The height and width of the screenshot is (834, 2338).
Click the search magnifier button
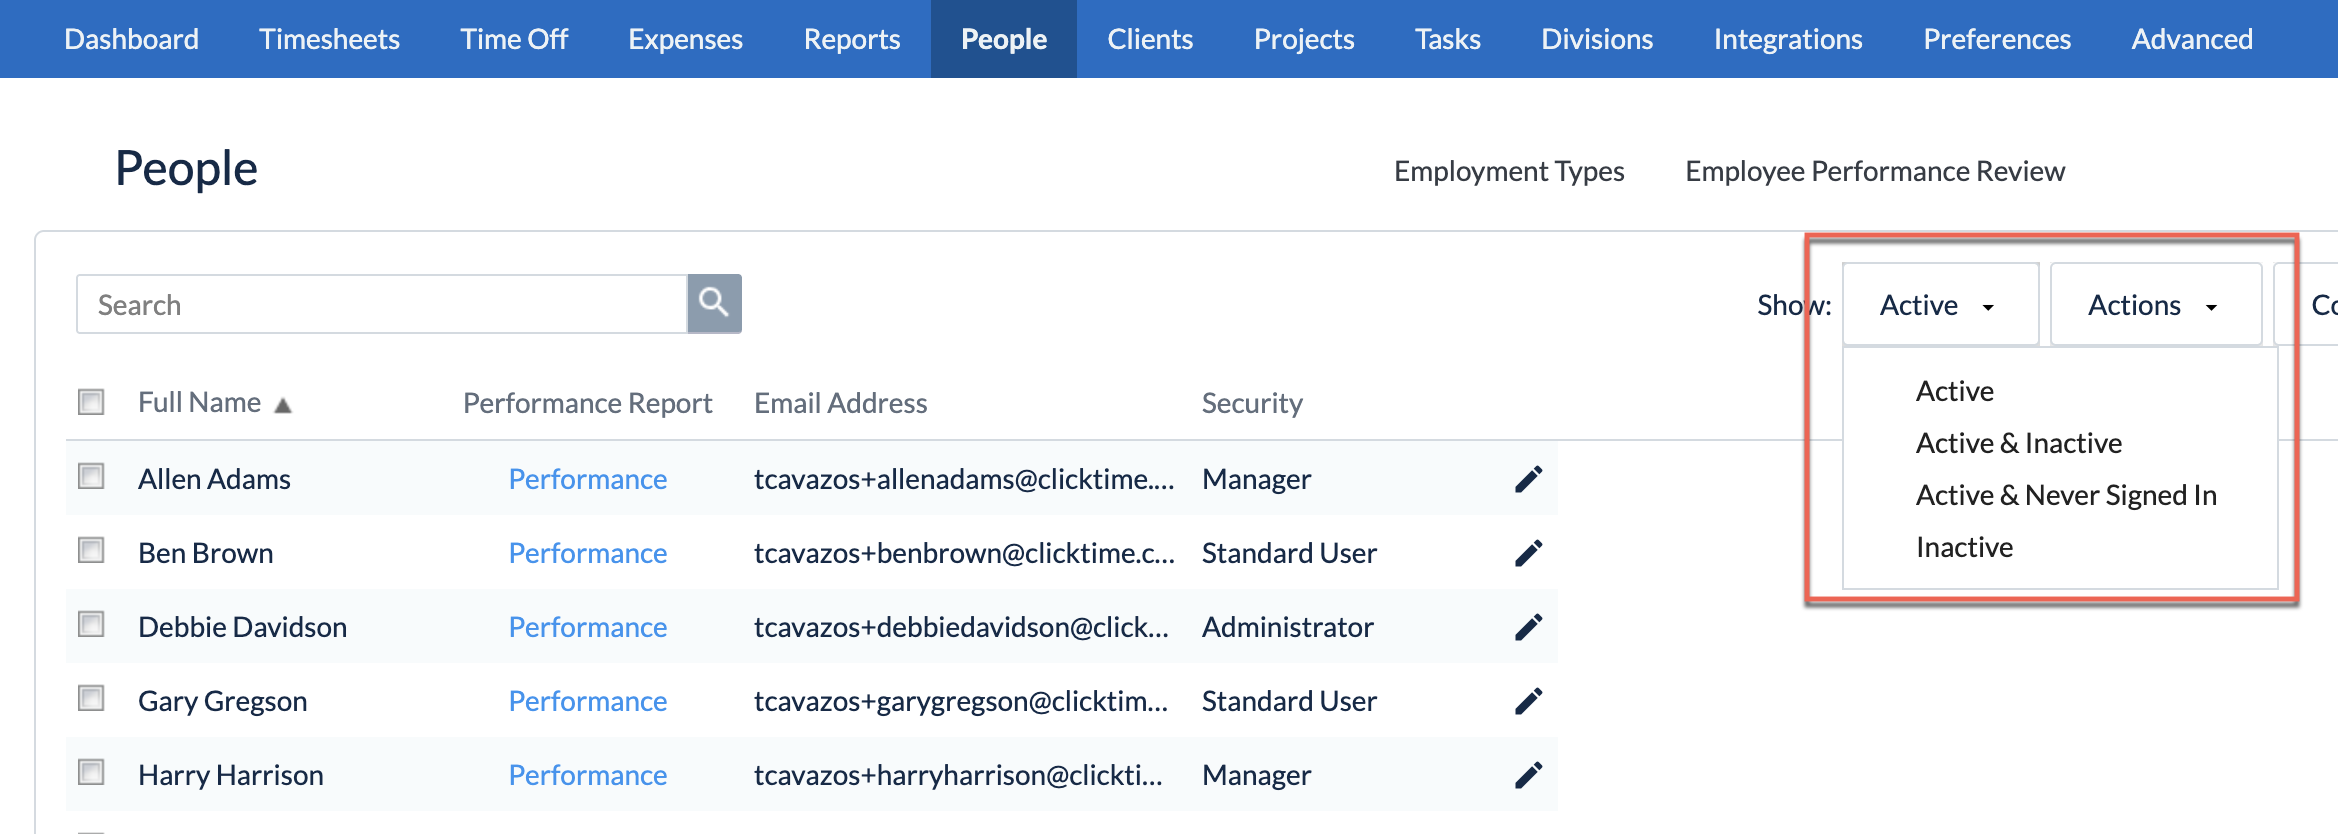[x=714, y=303]
